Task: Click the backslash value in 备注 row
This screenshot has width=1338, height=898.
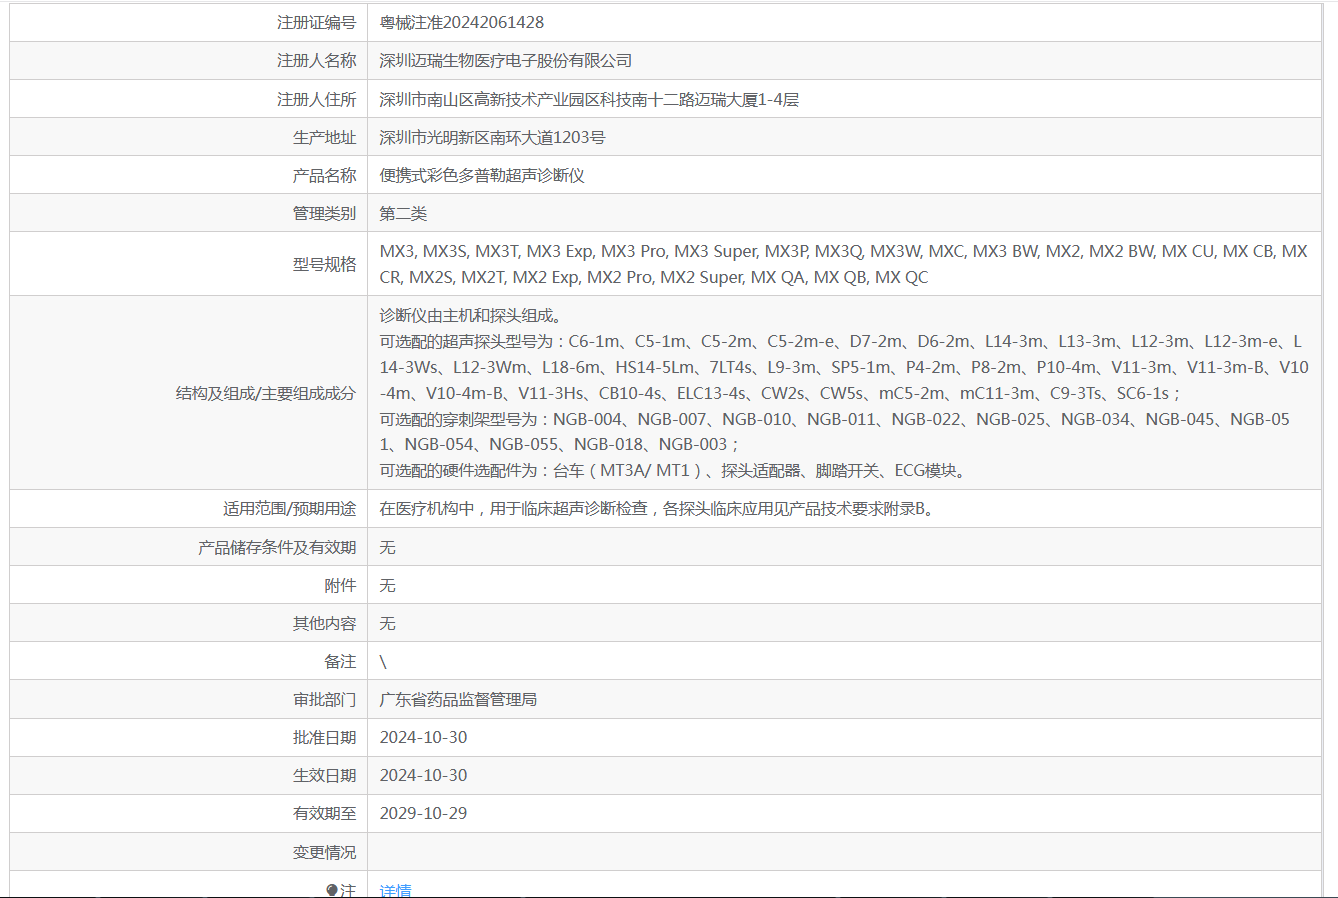Action: click(383, 662)
